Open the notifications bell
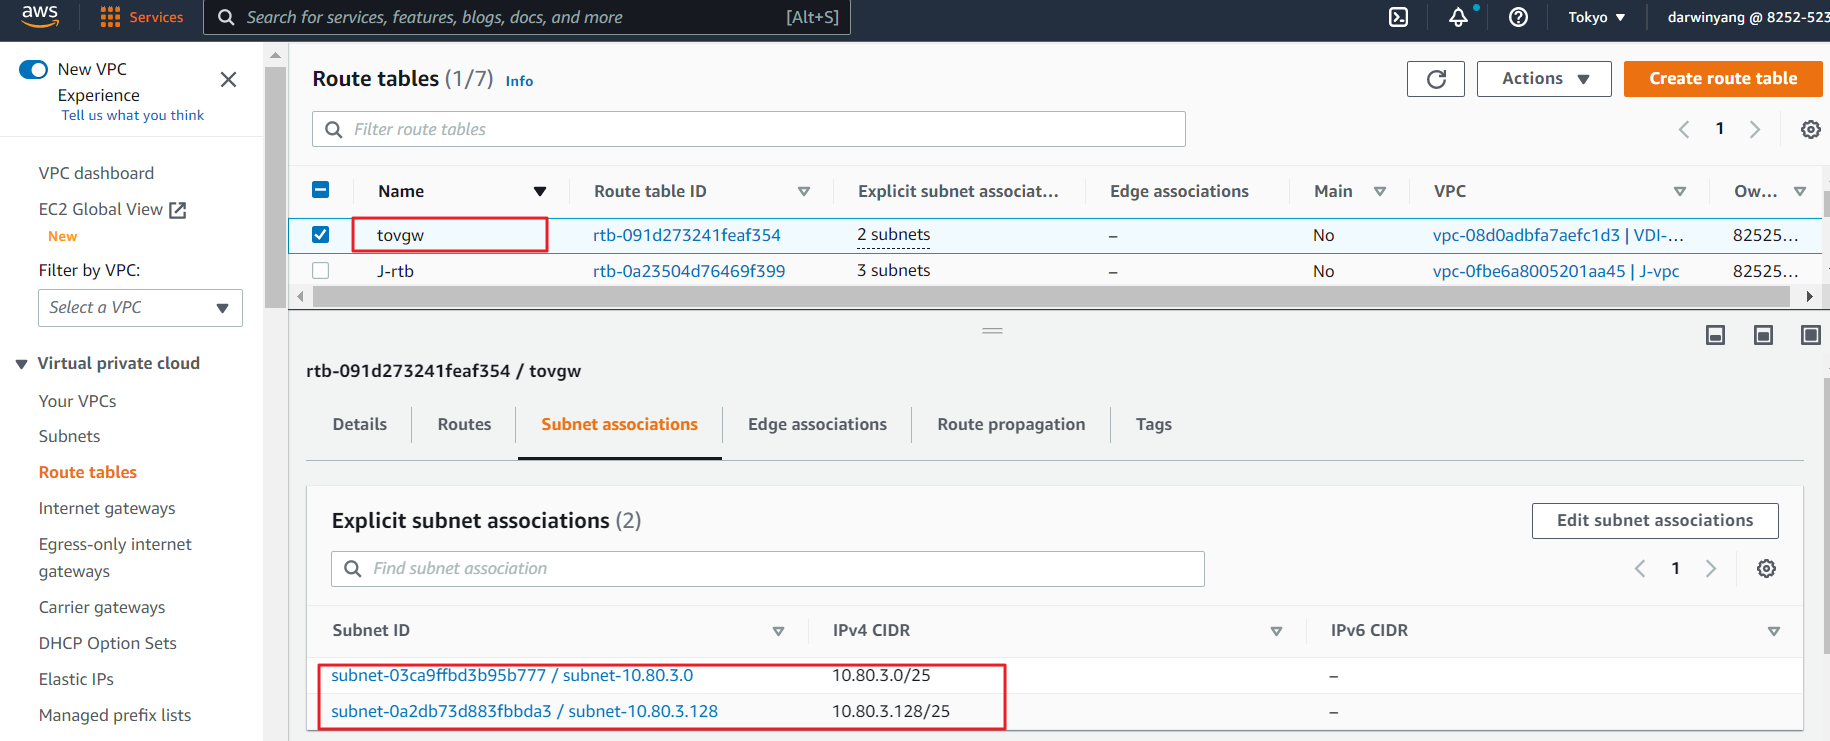Image resolution: width=1830 pixels, height=741 pixels. [1458, 17]
